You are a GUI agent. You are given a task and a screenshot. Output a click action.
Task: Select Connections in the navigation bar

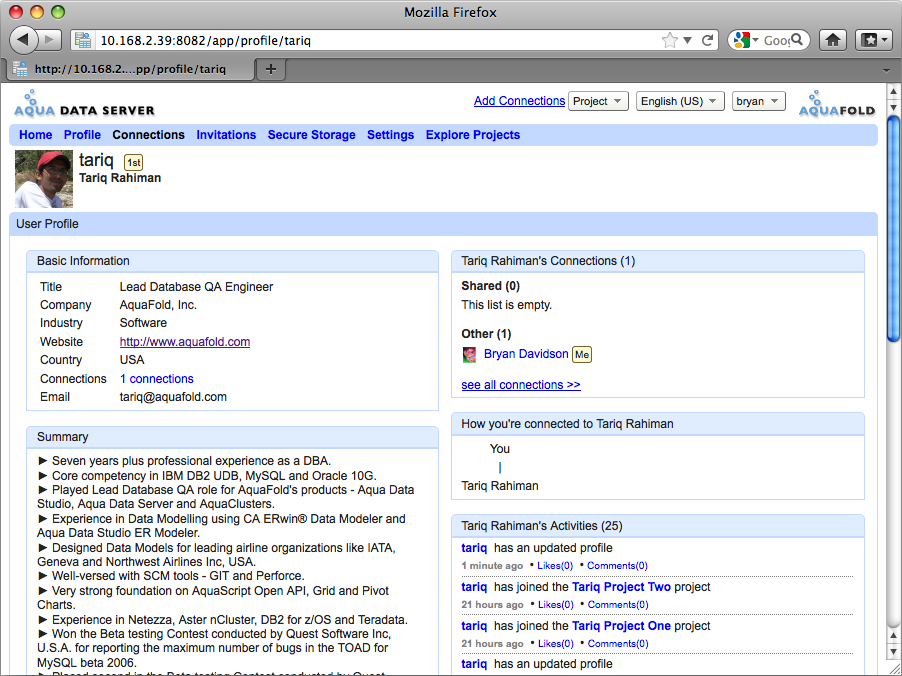coord(148,135)
